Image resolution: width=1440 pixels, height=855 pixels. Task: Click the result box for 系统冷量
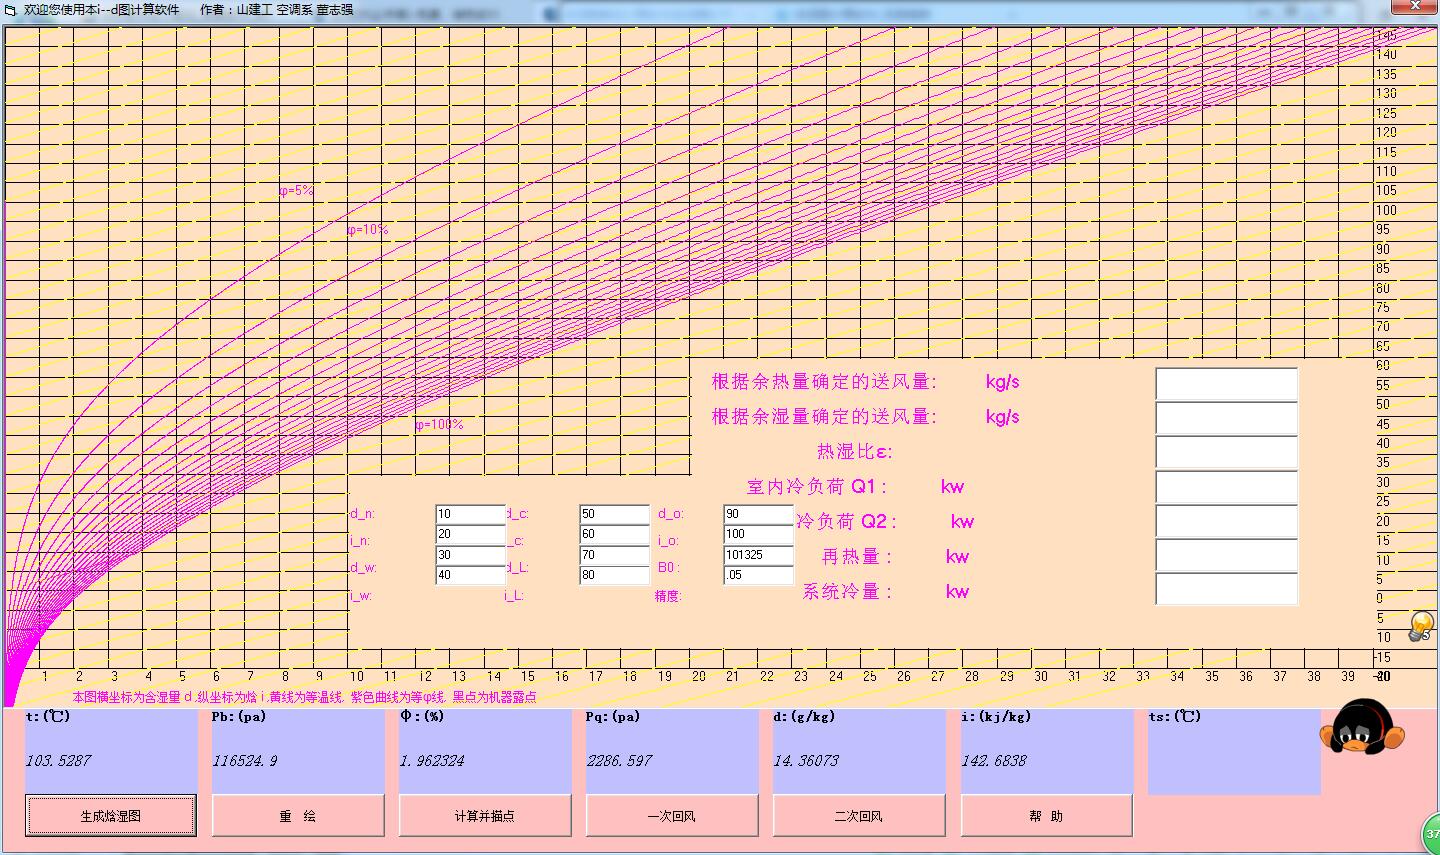tap(1227, 589)
